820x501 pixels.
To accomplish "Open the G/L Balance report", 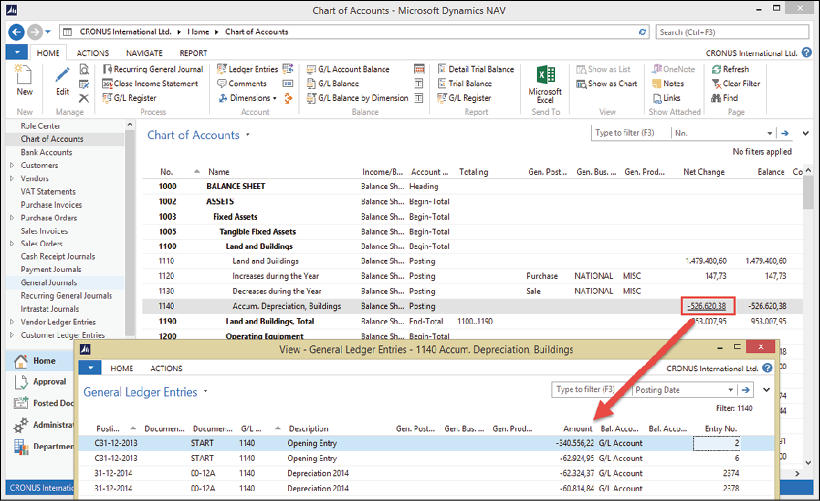I will tap(333, 83).
